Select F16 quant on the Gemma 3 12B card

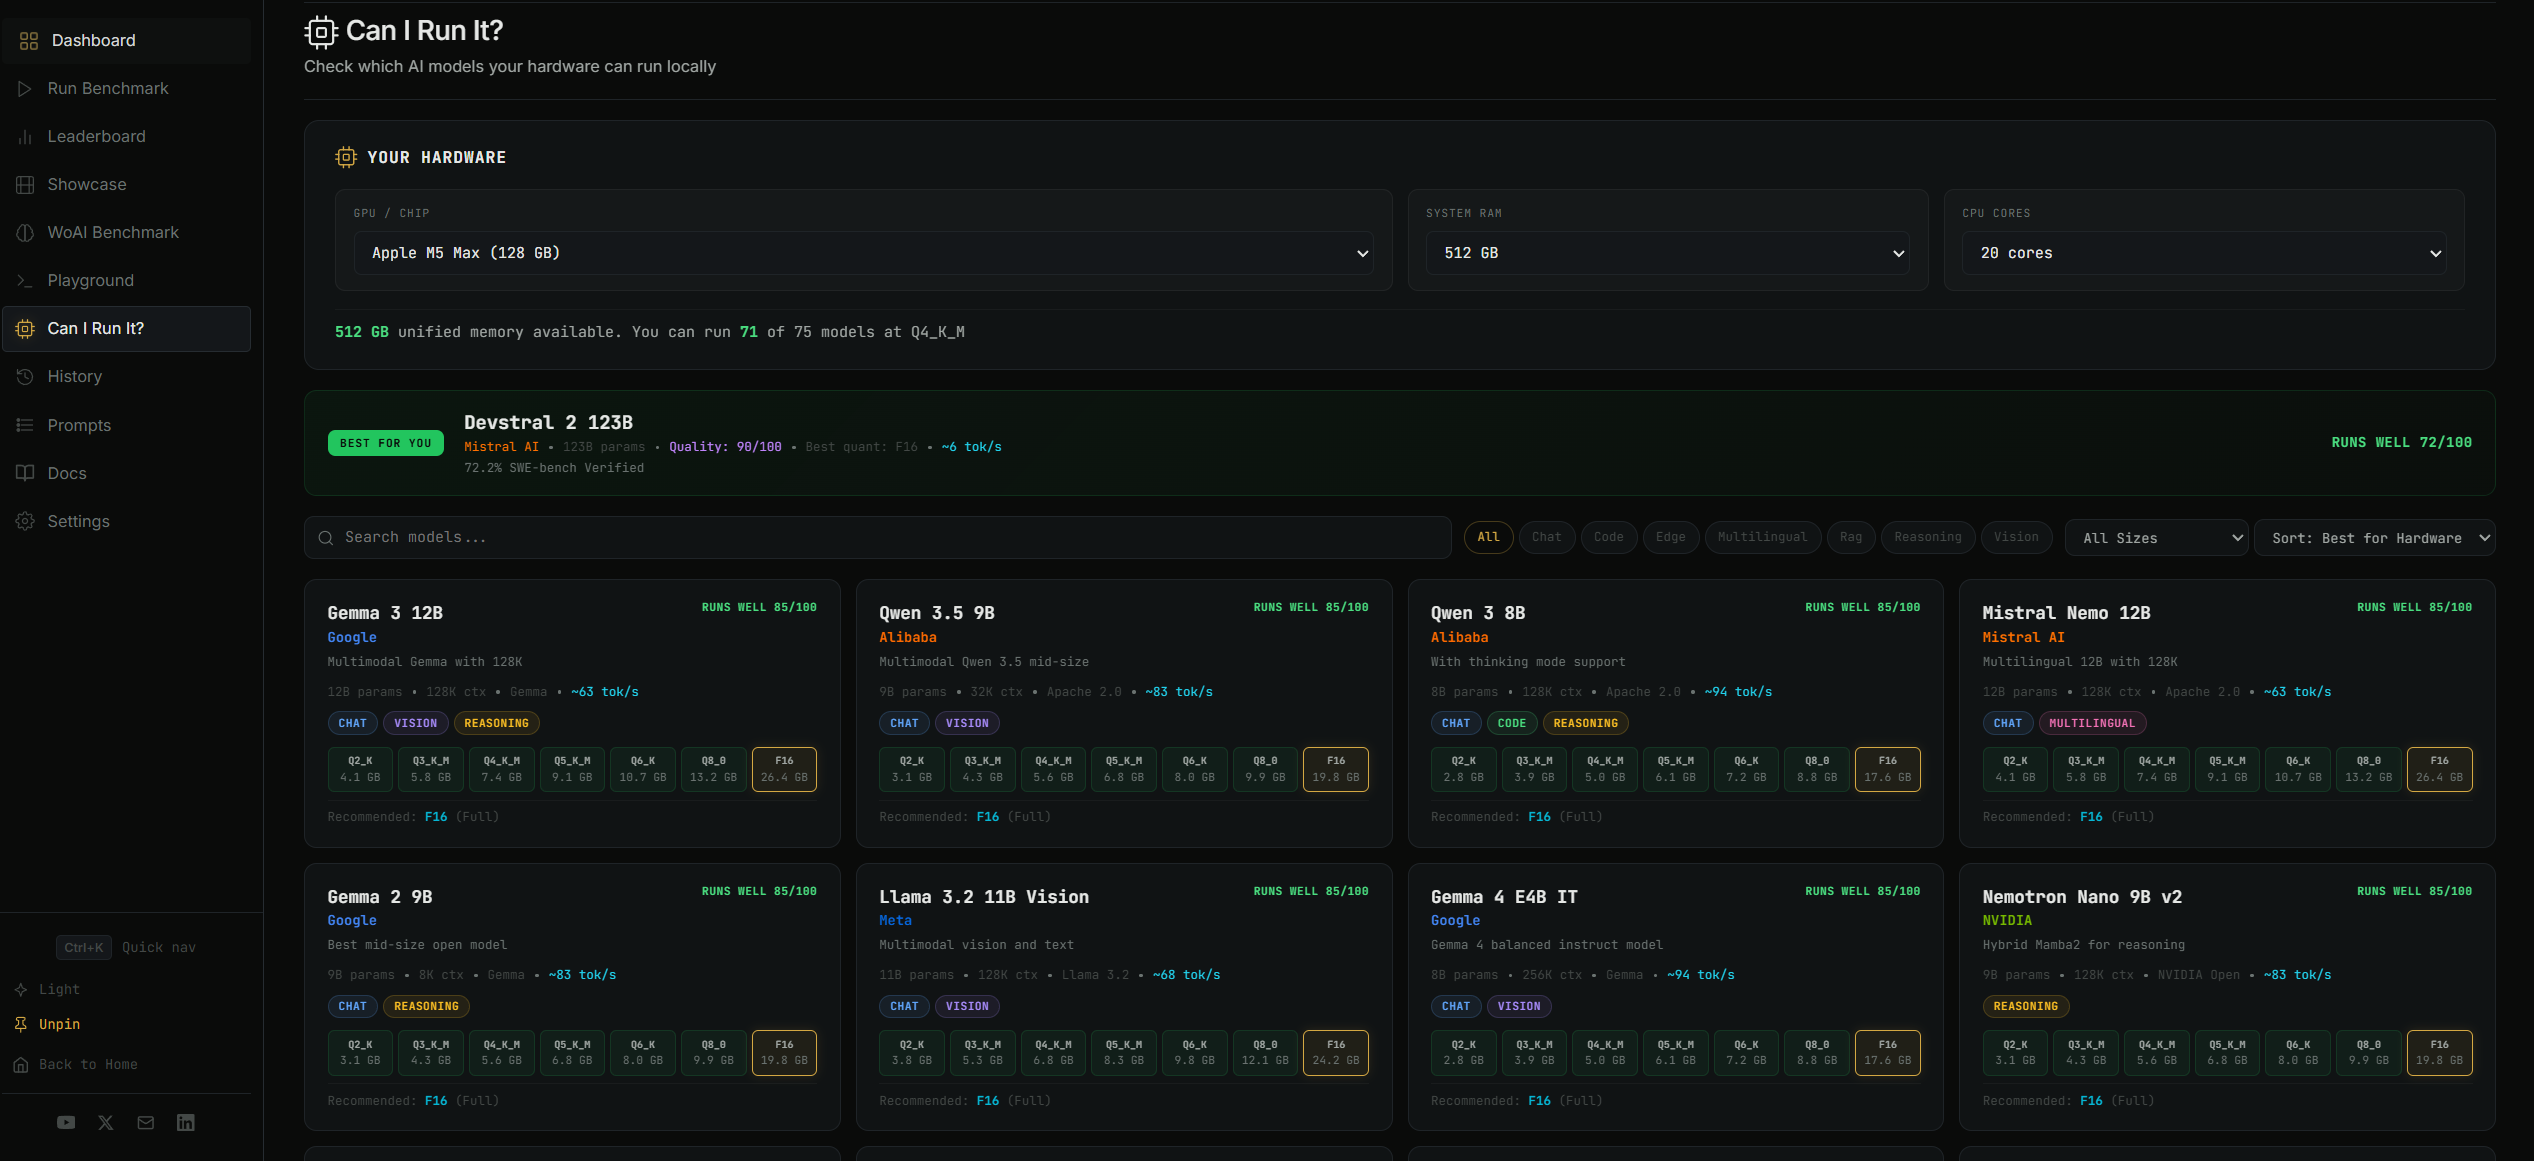784,769
